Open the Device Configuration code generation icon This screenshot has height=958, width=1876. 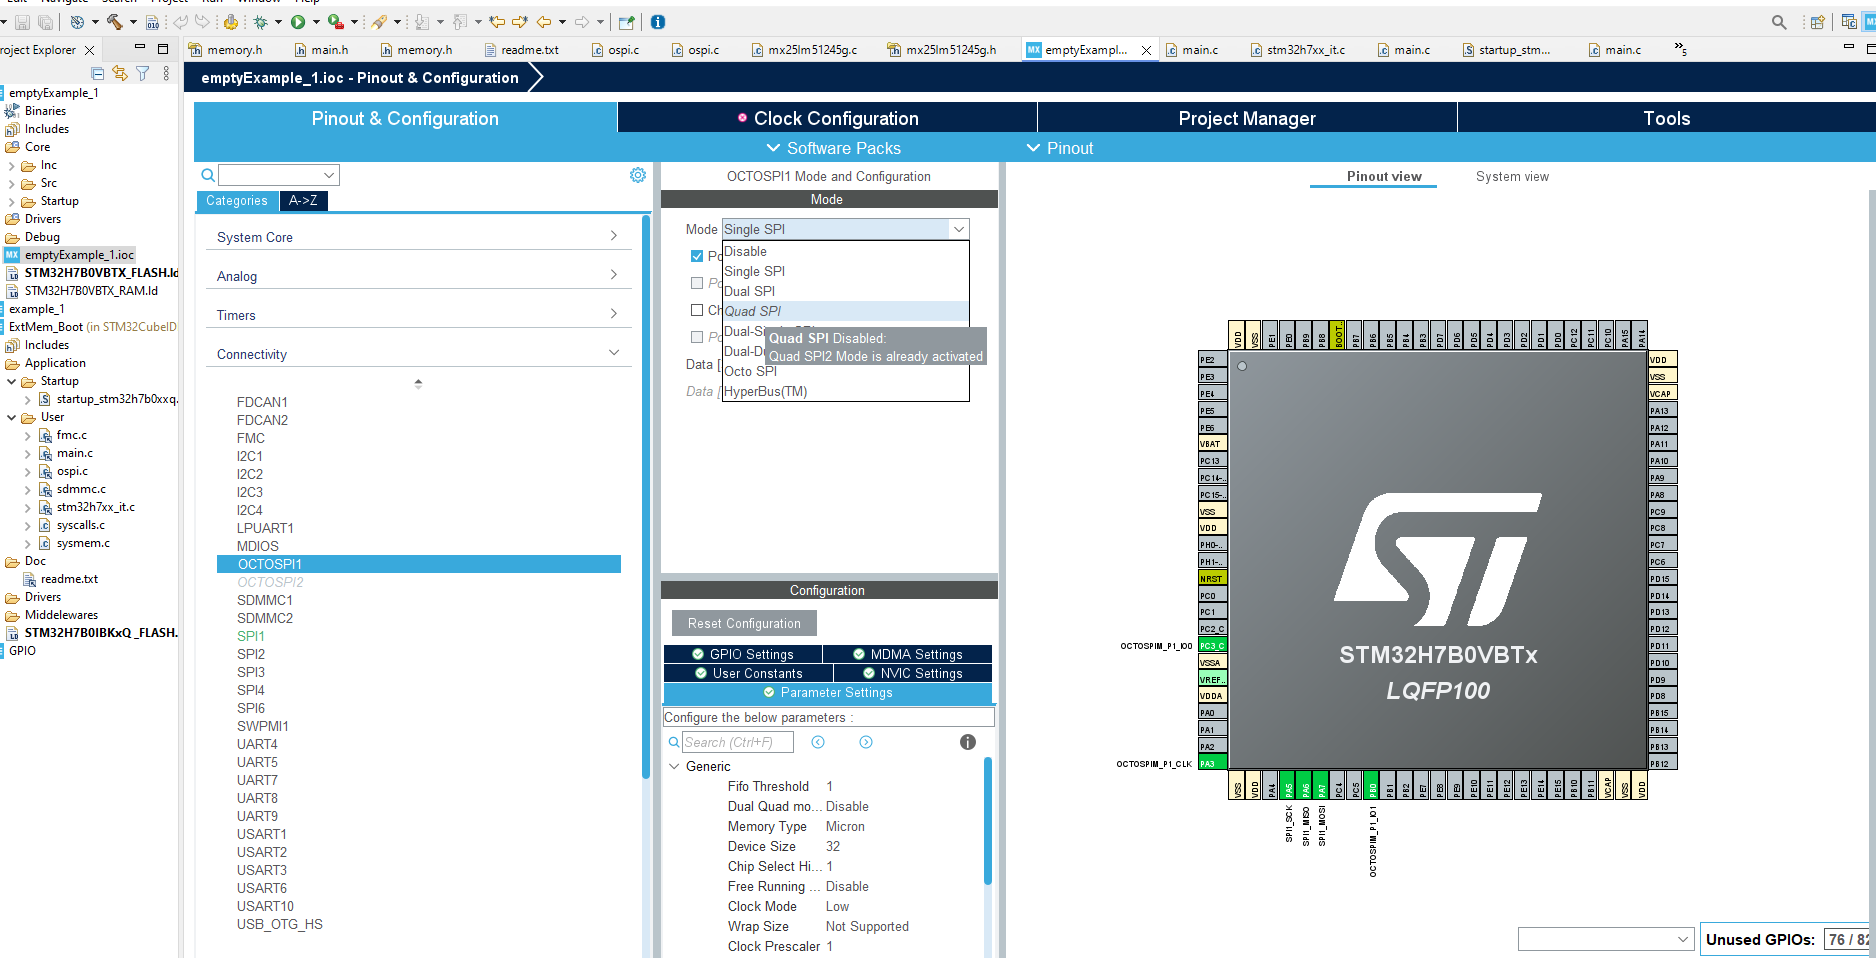click(153, 21)
